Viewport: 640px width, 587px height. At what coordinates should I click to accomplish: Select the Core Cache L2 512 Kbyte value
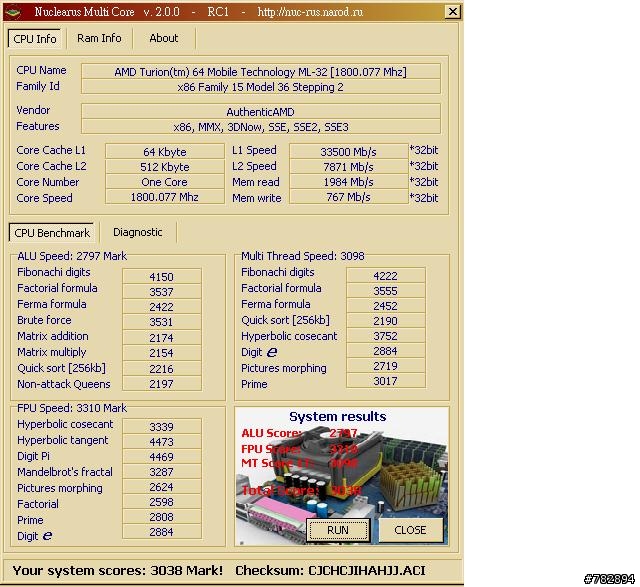click(165, 167)
